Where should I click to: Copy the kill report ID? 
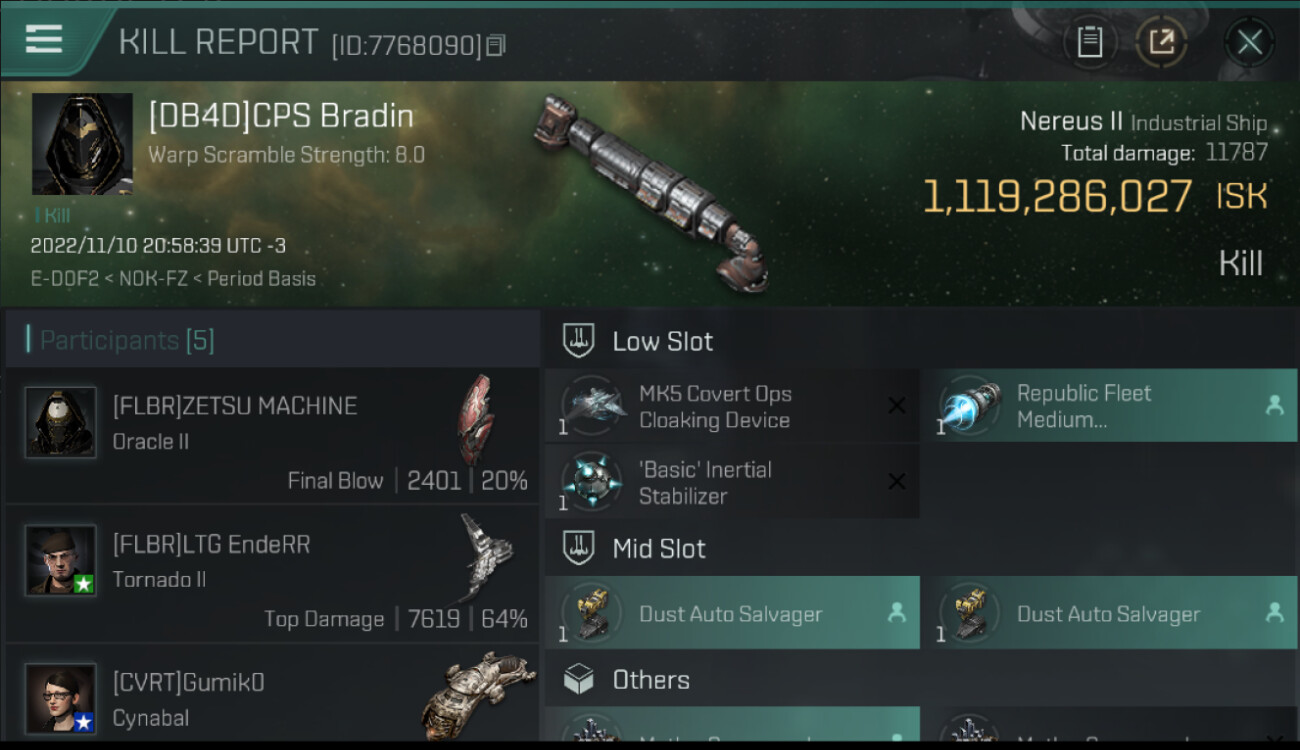coord(497,45)
